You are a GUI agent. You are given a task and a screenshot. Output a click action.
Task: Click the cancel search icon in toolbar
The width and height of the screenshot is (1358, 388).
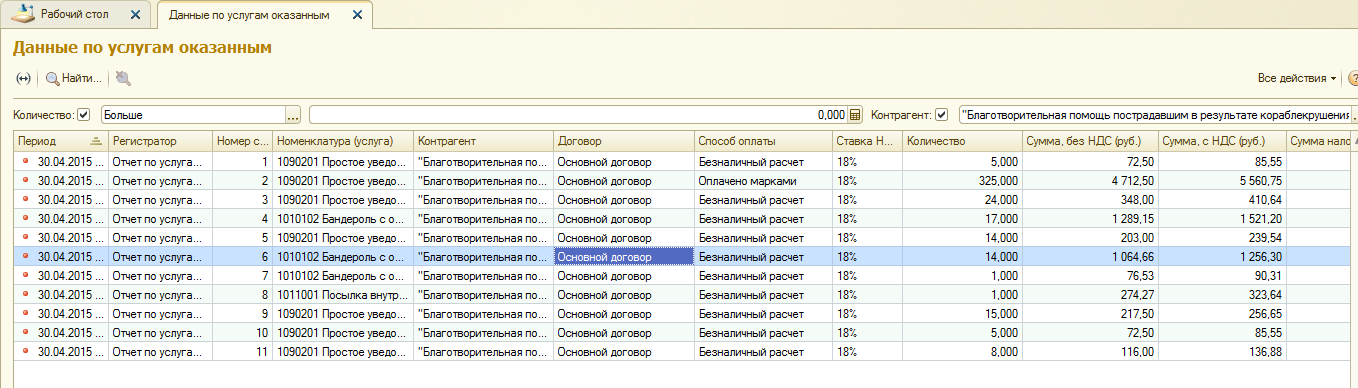[x=123, y=78]
